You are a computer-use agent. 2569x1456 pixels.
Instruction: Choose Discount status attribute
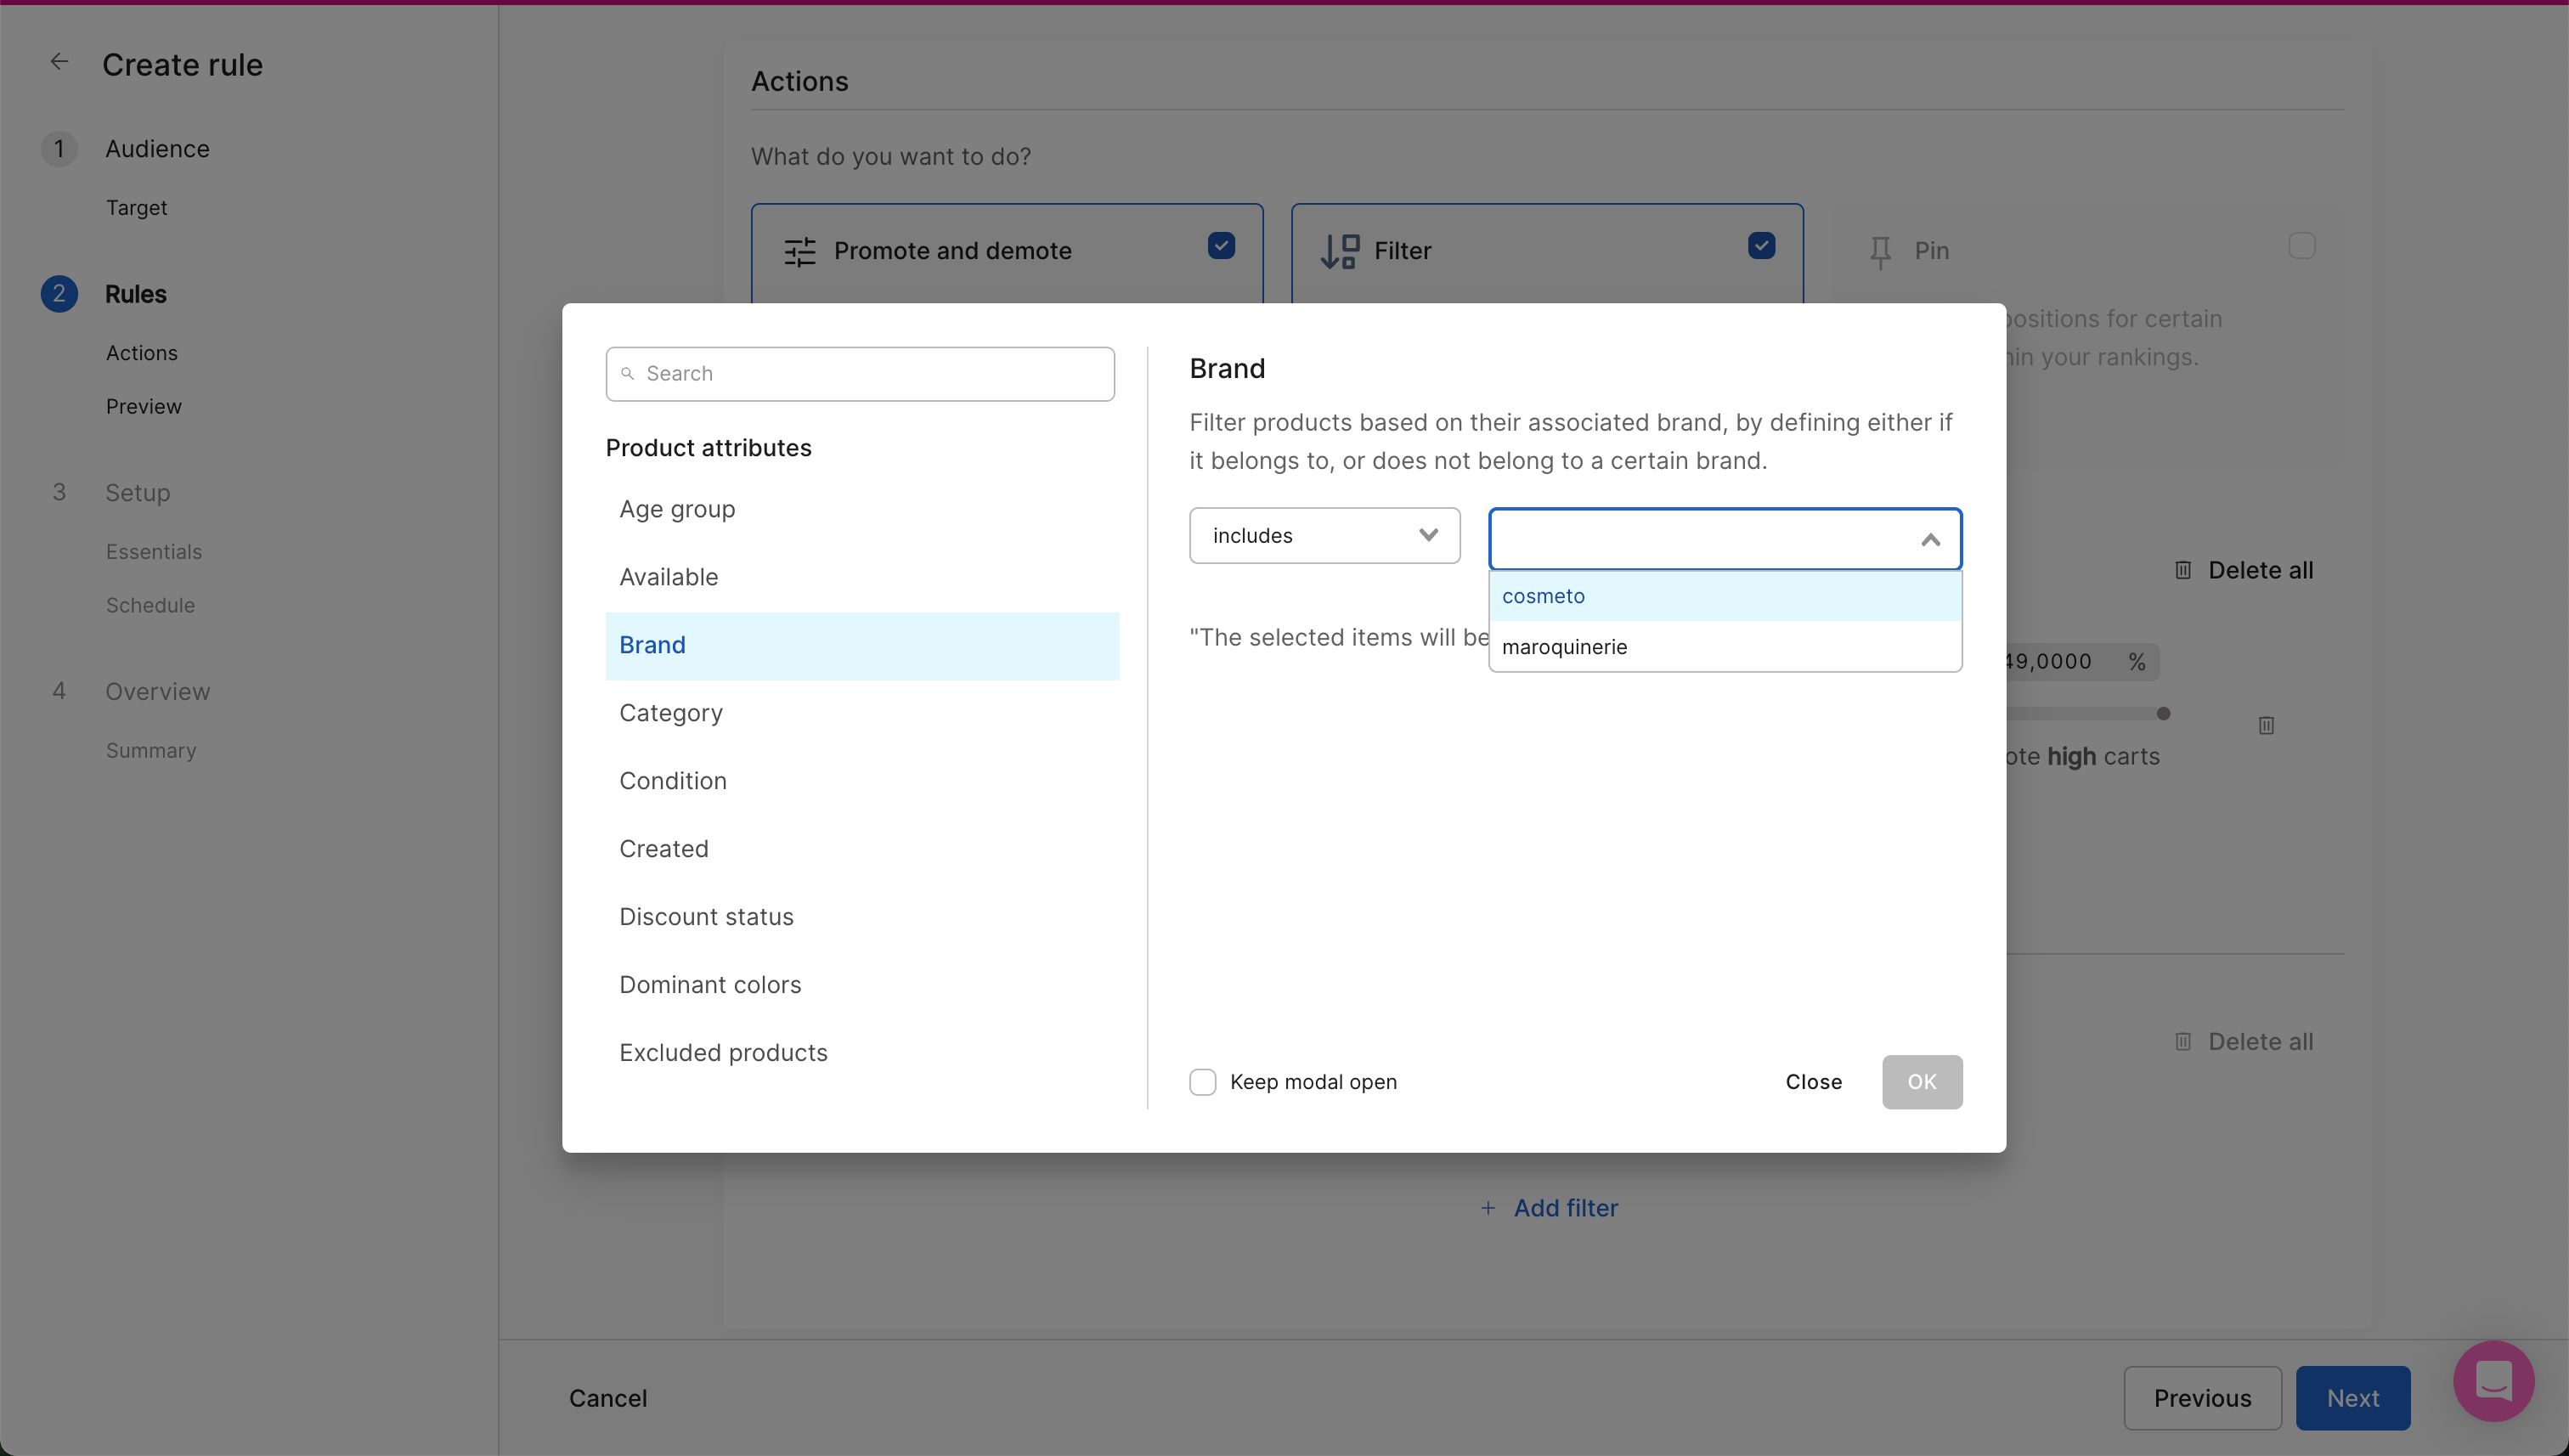click(x=706, y=917)
